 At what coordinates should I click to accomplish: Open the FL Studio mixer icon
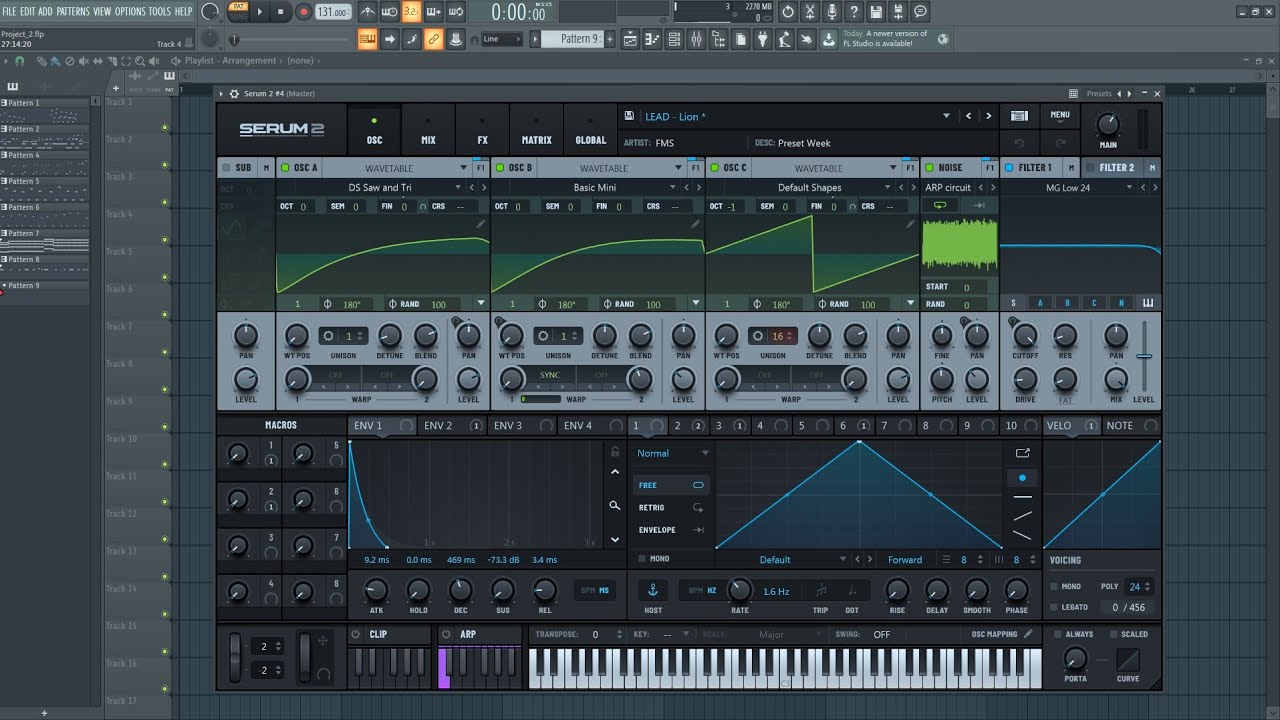(696, 39)
